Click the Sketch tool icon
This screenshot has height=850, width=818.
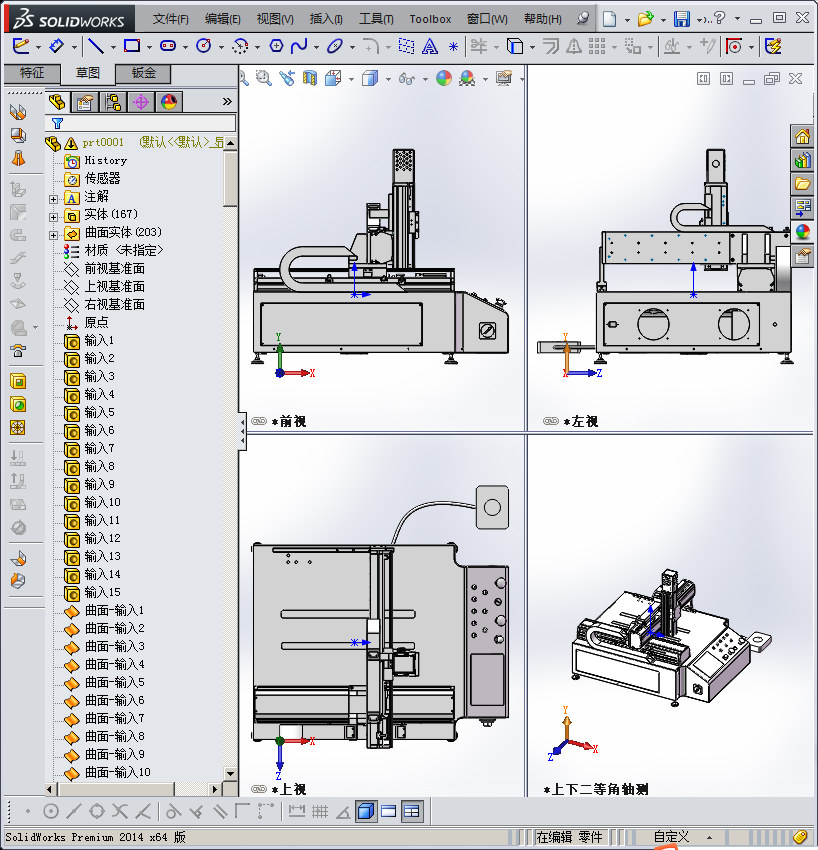pos(21,46)
